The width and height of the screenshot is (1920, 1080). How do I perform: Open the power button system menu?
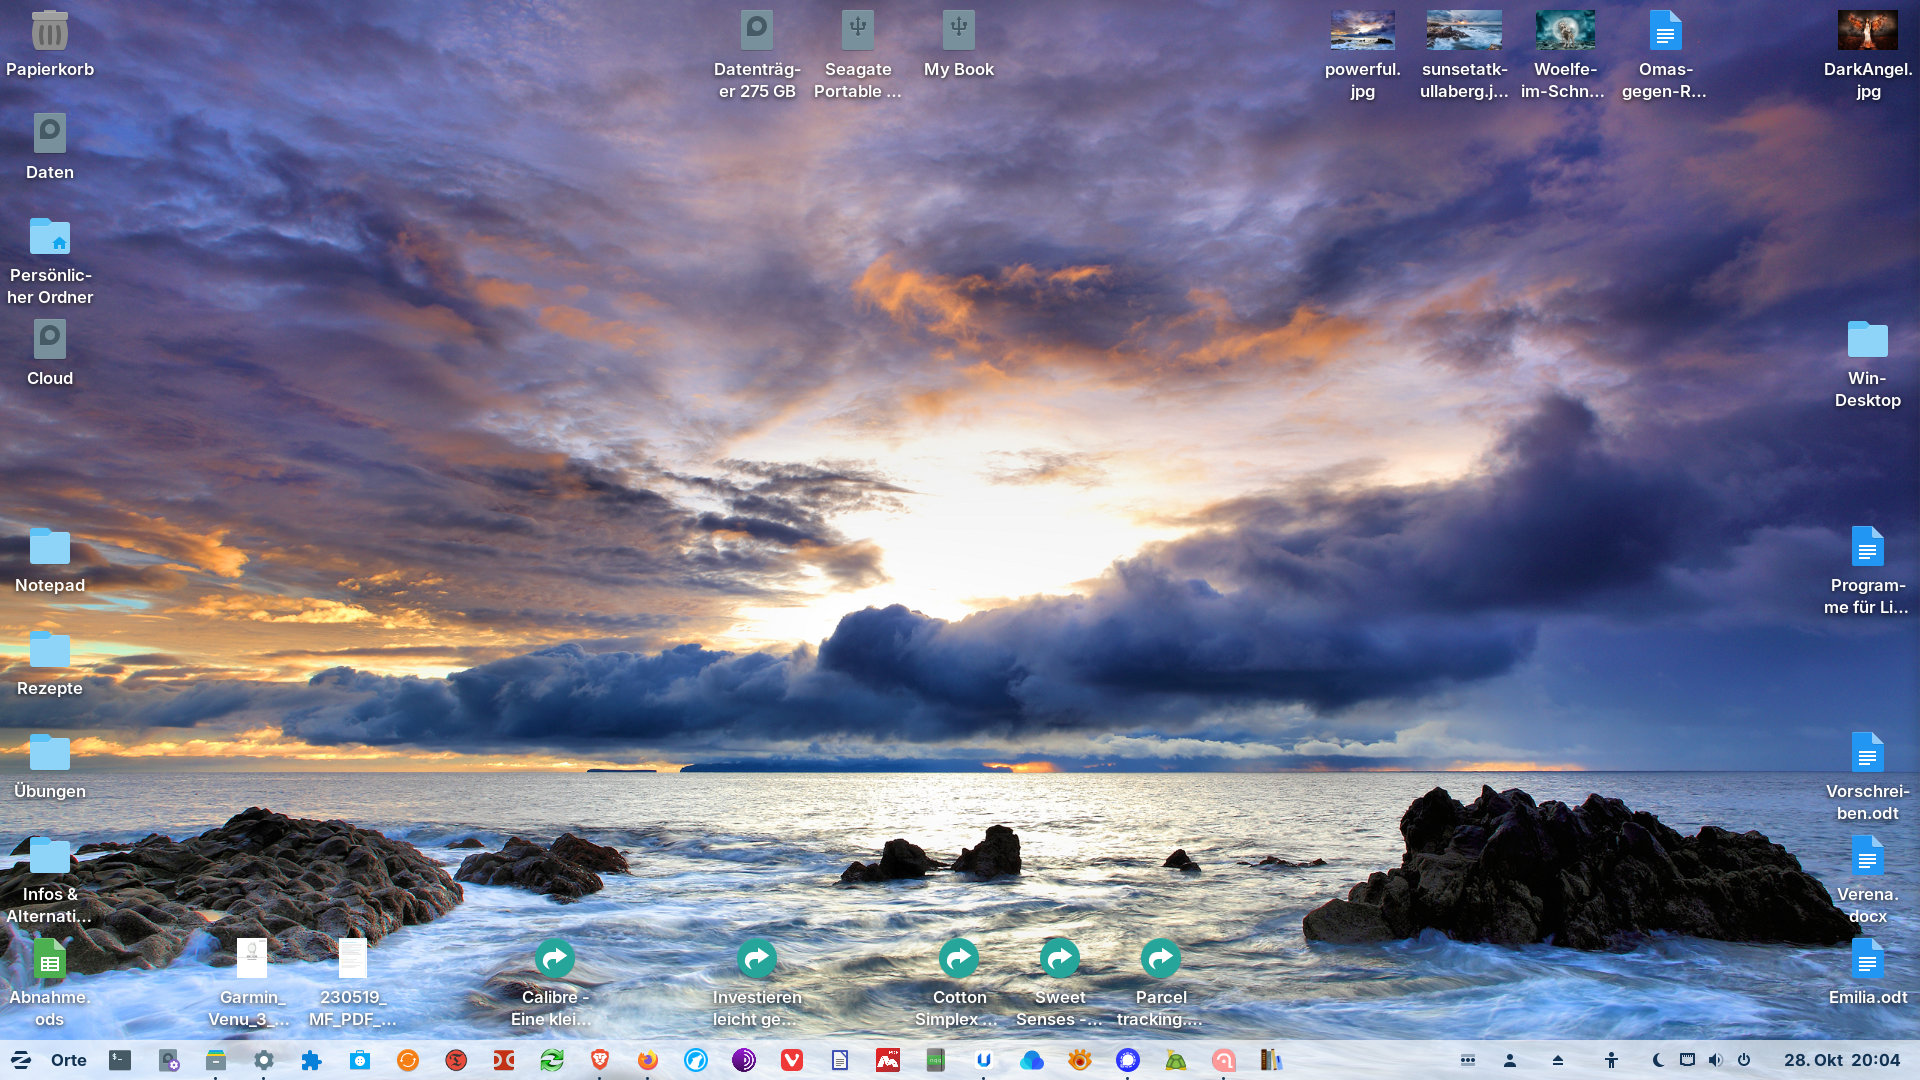pyautogui.click(x=1744, y=1060)
